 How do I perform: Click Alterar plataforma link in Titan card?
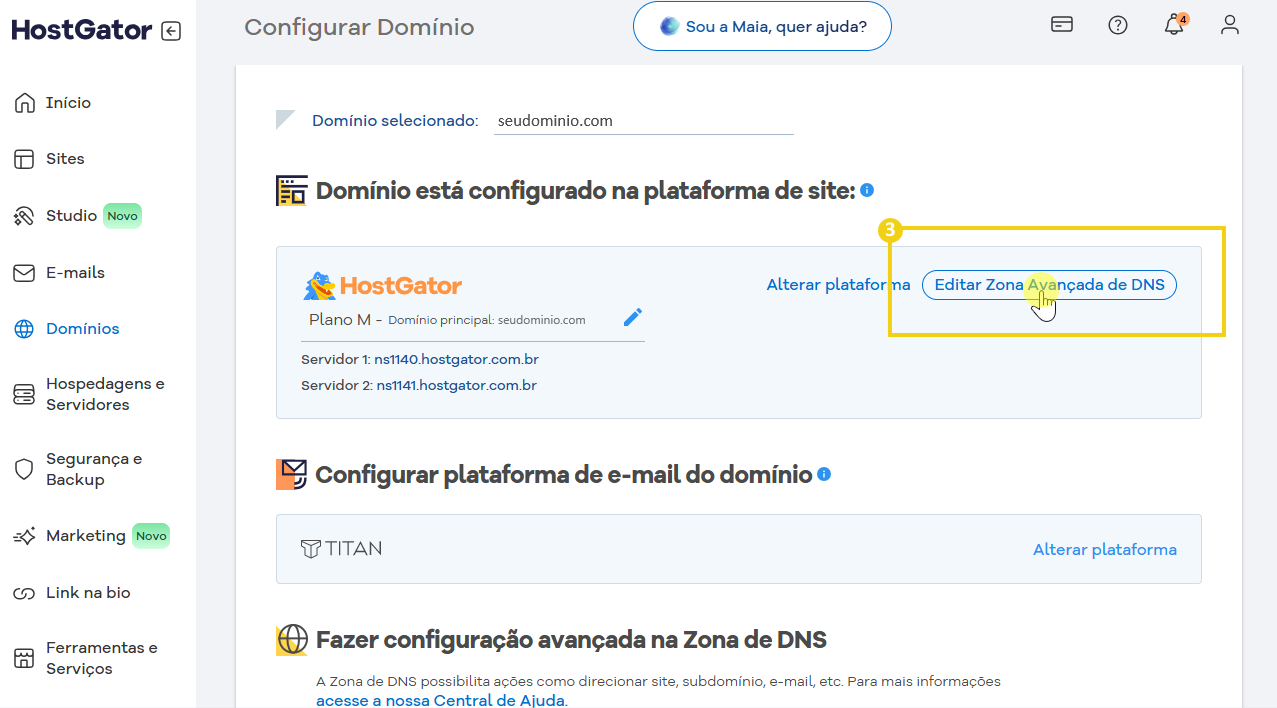pyautogui.click(x=1105, y=549)
